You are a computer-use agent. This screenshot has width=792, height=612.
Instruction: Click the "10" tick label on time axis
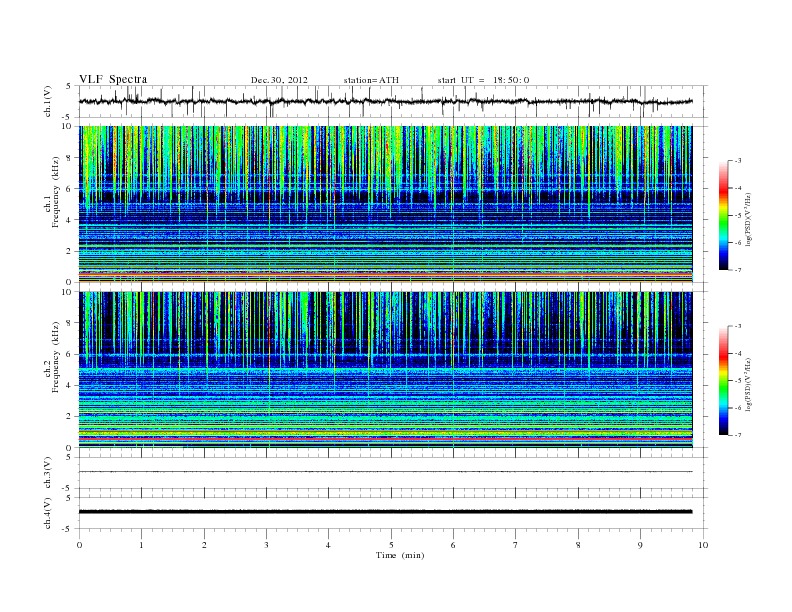(x=703, y=545)
